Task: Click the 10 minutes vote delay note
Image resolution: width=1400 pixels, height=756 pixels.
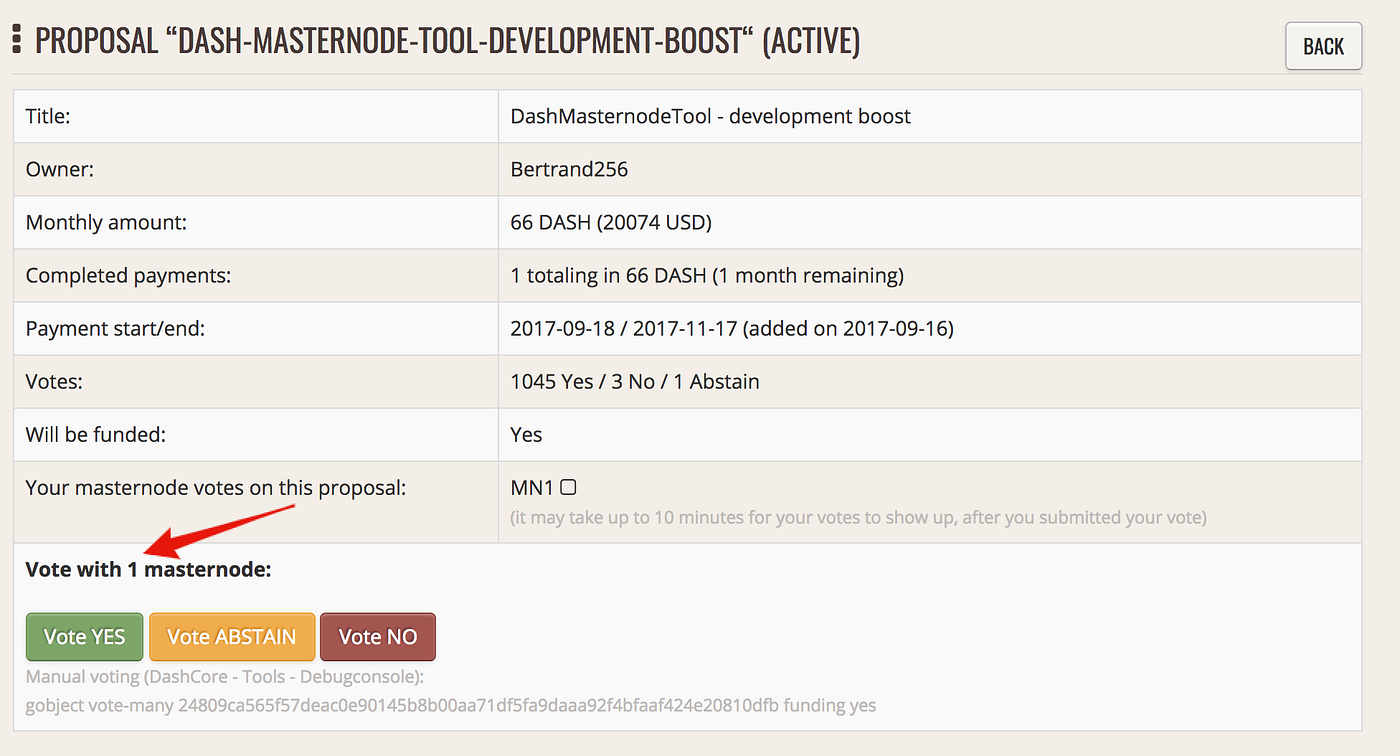Action: click(859, 517)
